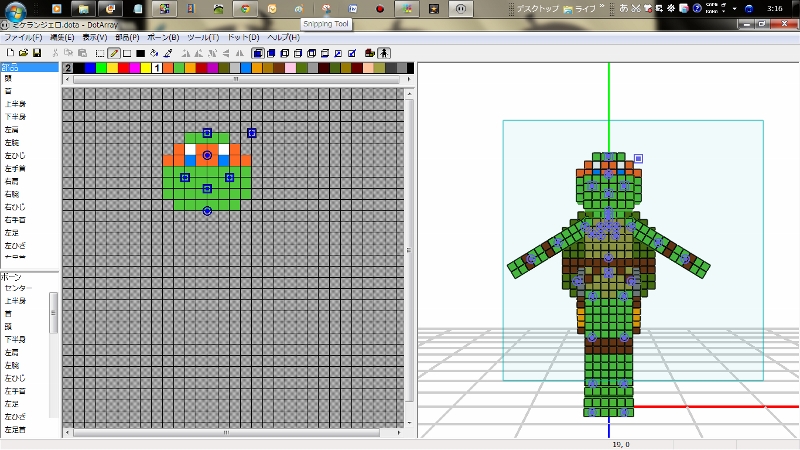Select 右ひじ in the parts list
The image size is (800, 450).
coord(15,207)
